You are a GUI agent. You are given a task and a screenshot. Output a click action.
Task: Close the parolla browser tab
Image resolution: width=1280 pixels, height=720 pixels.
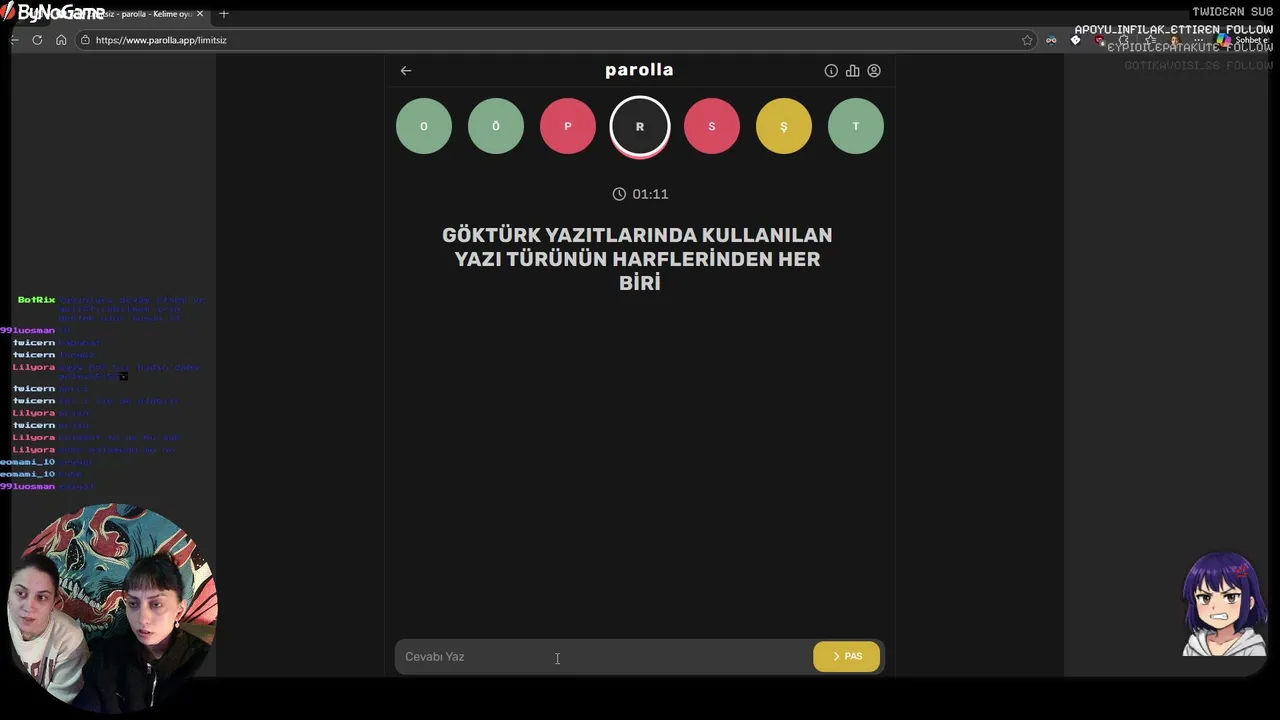200,14
